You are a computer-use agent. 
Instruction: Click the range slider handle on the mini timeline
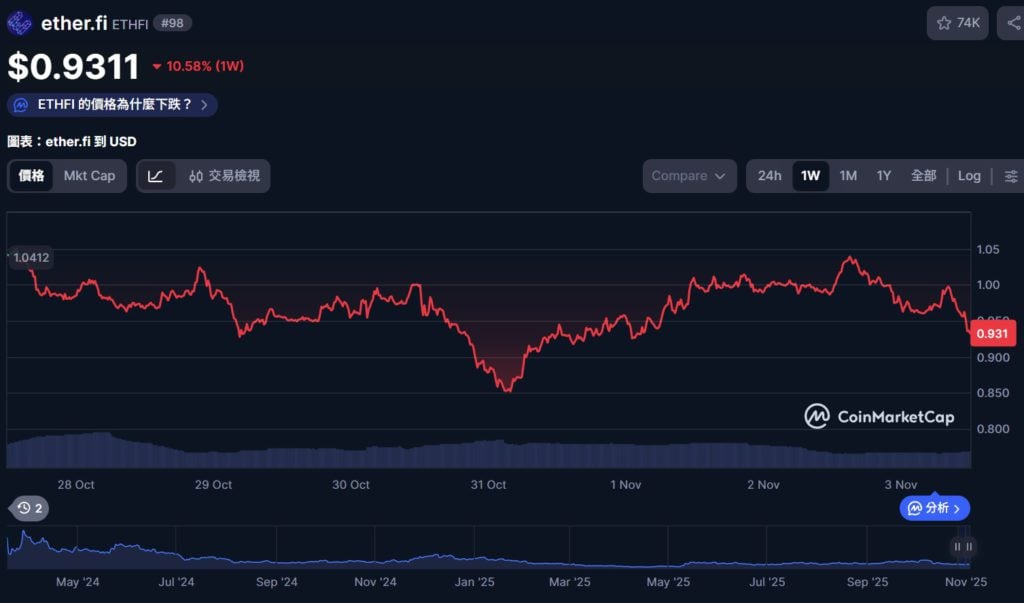pyautogui.click(x=963, y=546)
